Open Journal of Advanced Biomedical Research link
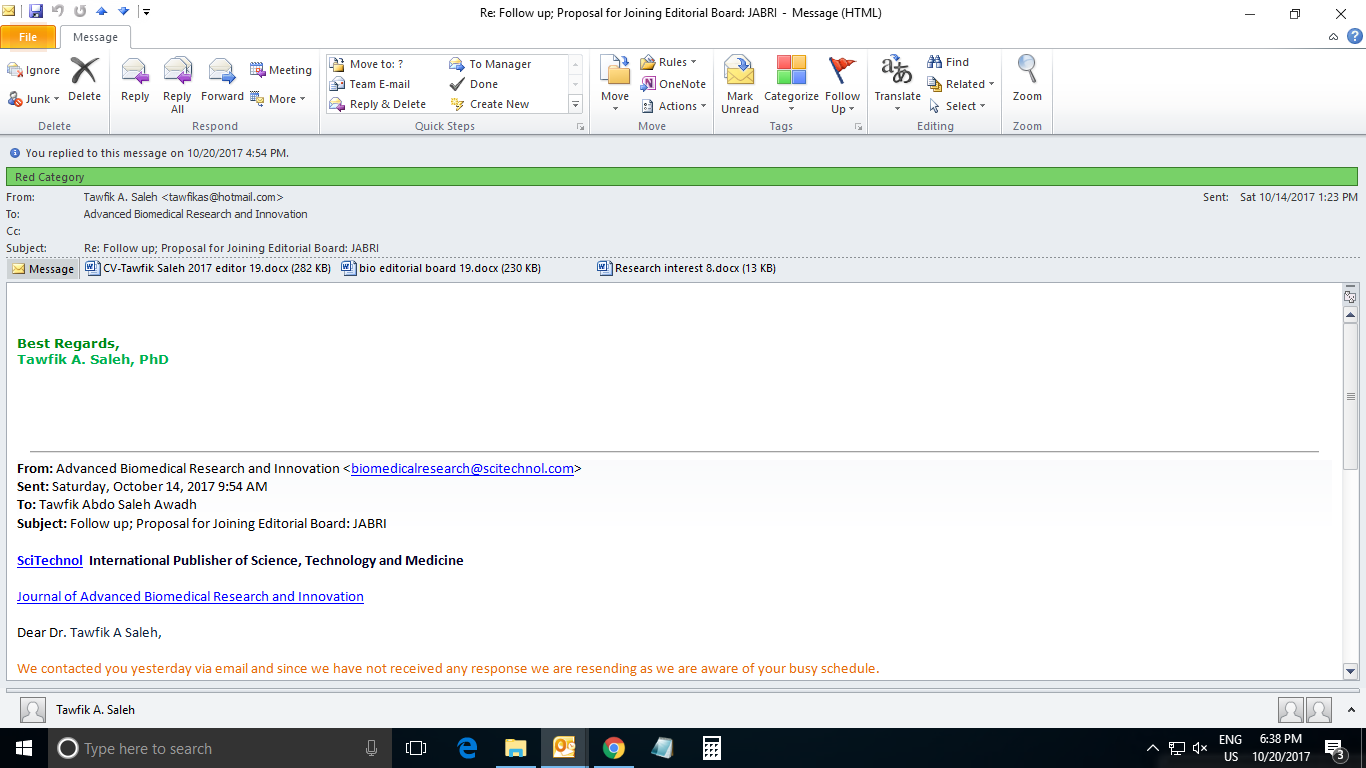The width and height of the screenshot is (1366, 768). pyautogui.click(x=190, y=596)
